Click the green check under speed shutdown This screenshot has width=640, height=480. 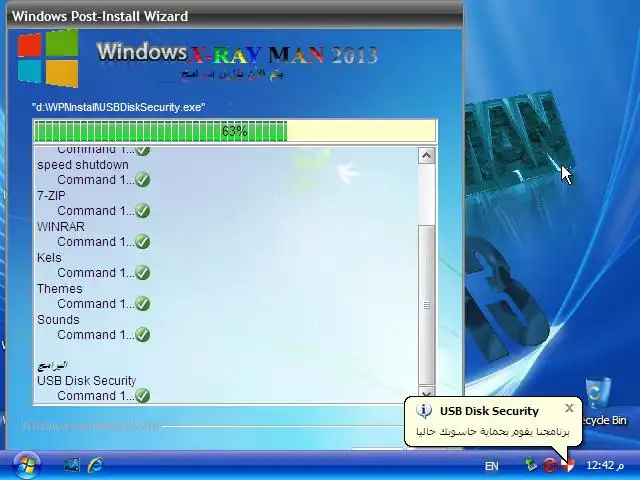[x=142, y=180]
